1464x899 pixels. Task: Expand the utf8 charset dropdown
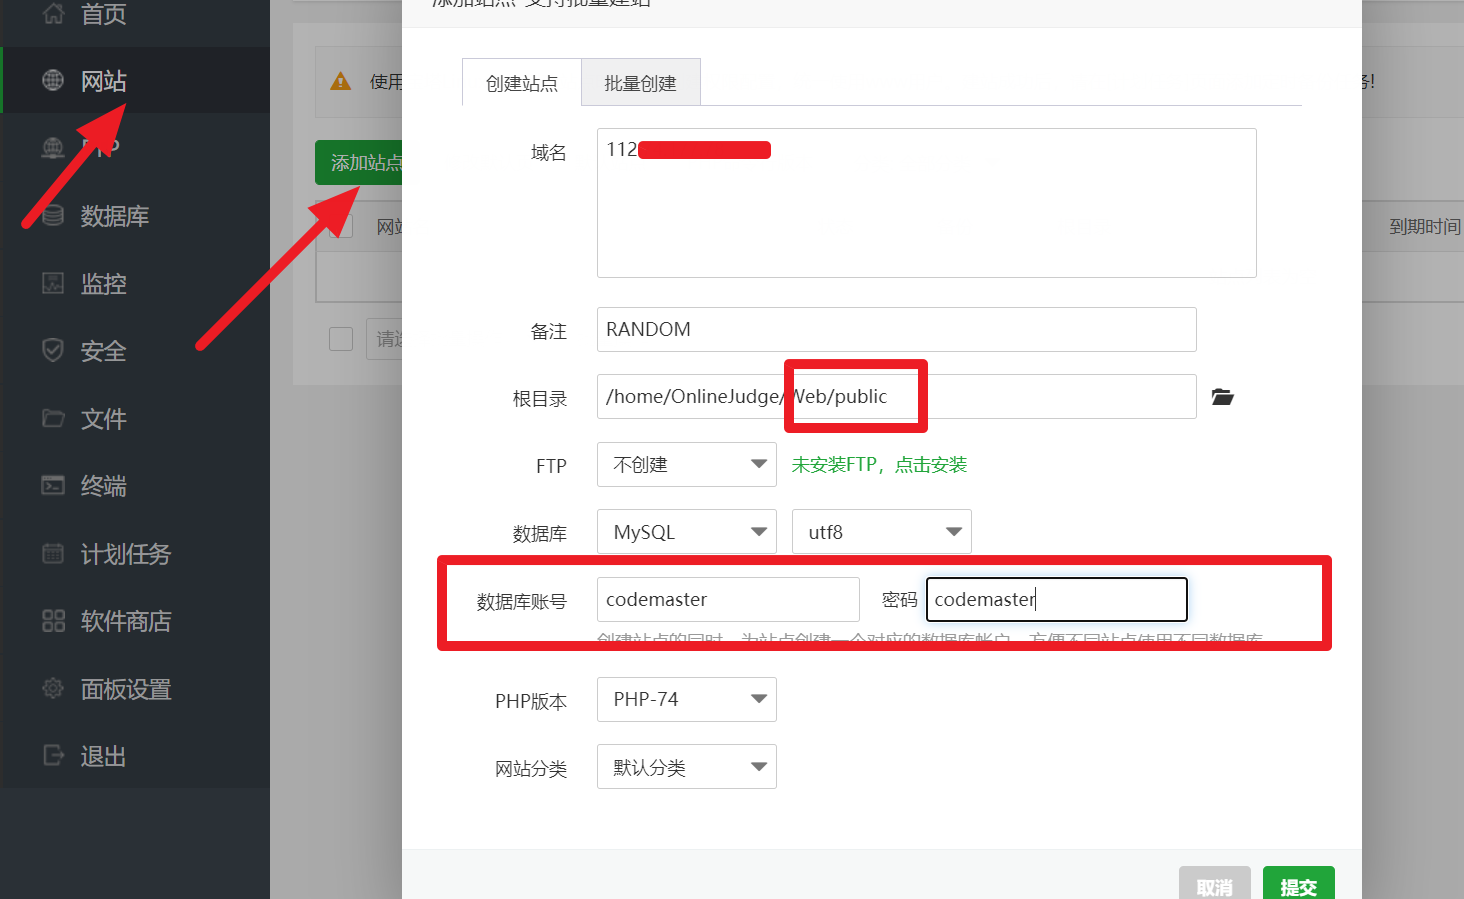click(881, 532)
